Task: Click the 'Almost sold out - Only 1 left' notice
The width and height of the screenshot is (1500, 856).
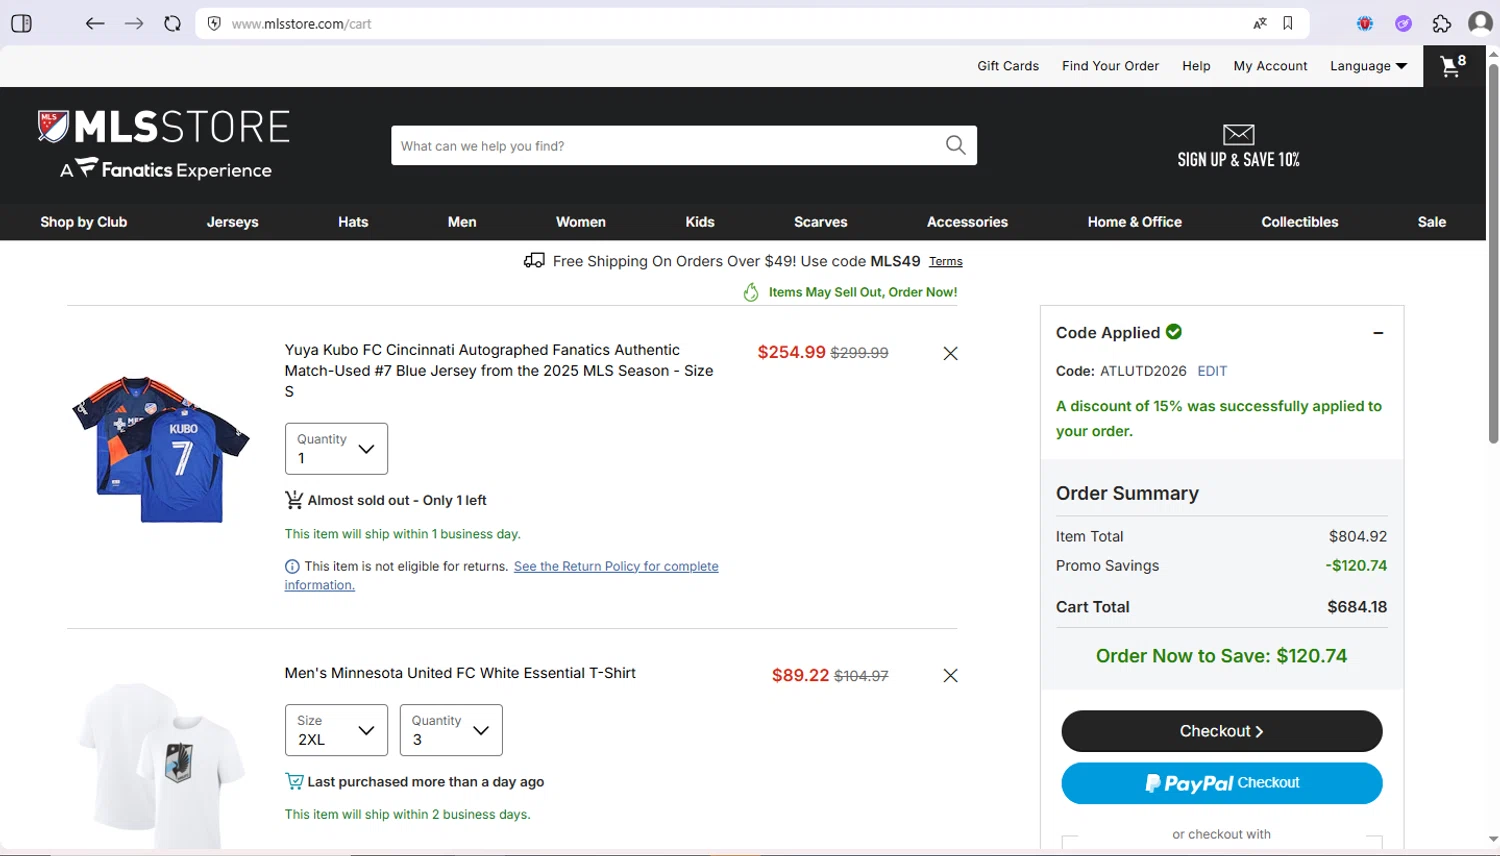Action: [x=397, y=500]
